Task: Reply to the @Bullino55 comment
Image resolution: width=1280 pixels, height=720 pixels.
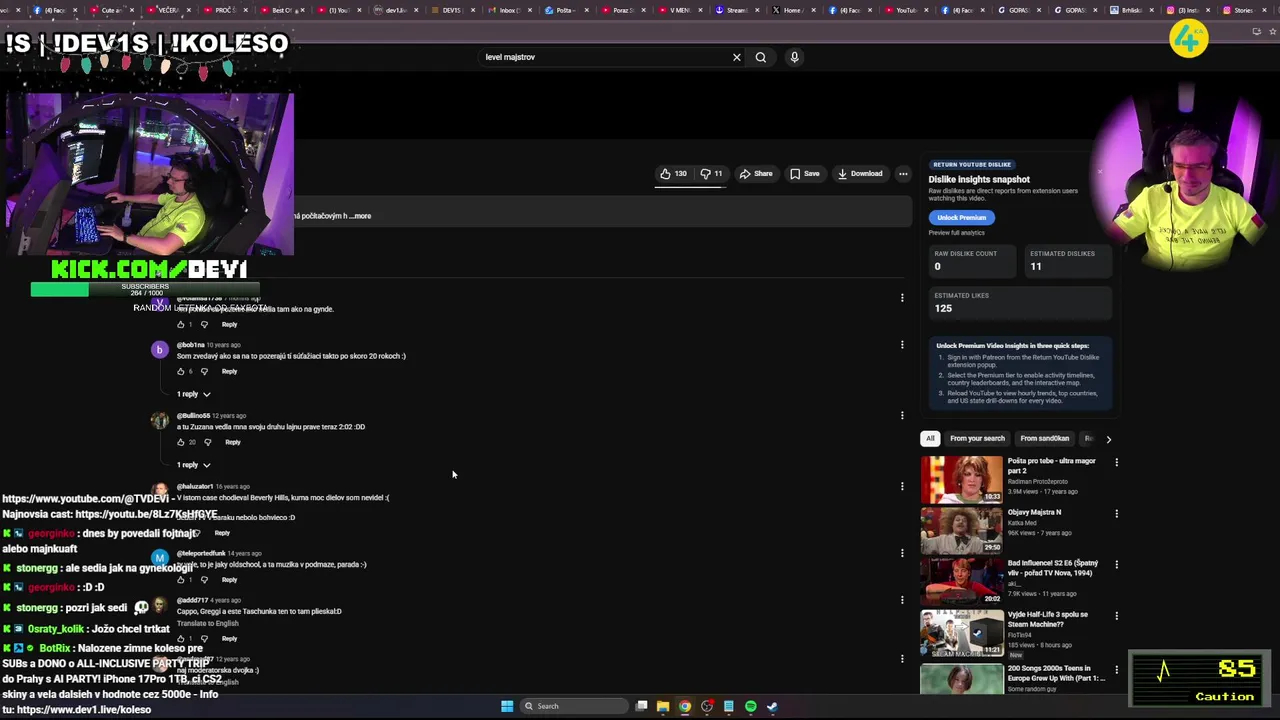Action: tap(232, 442)
